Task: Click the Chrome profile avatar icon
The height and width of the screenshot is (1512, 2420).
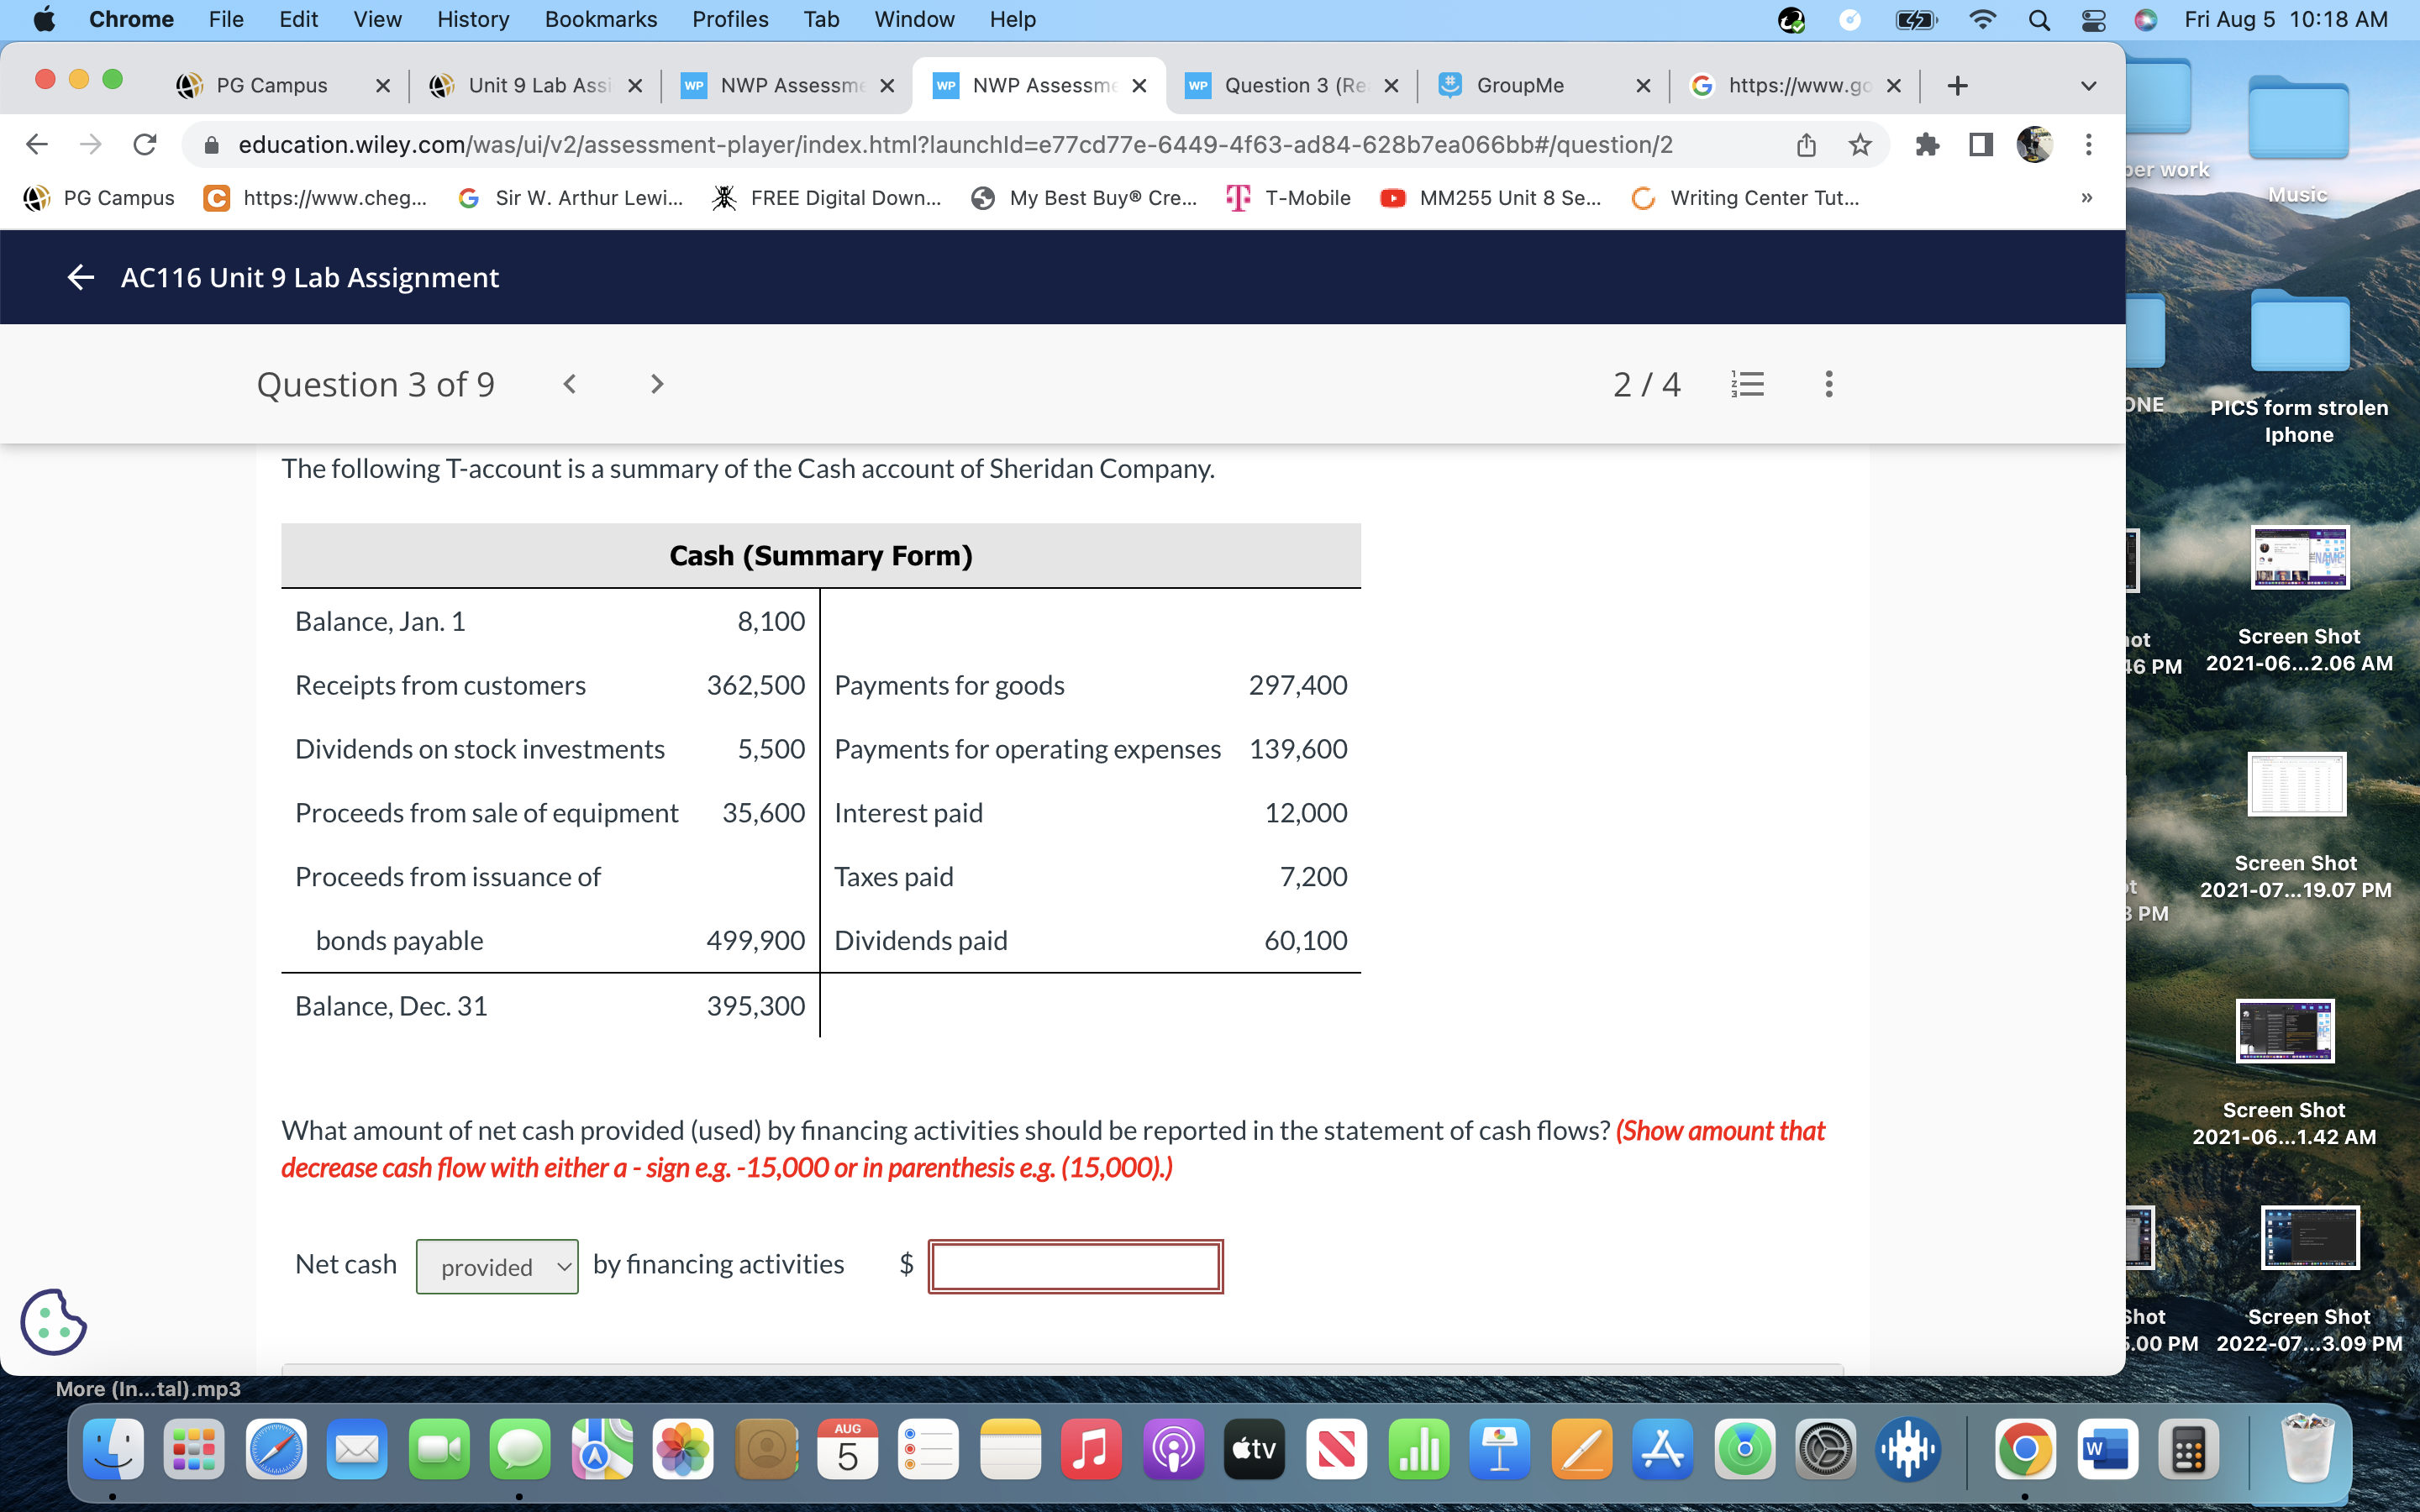Action: pos(2035,144)
